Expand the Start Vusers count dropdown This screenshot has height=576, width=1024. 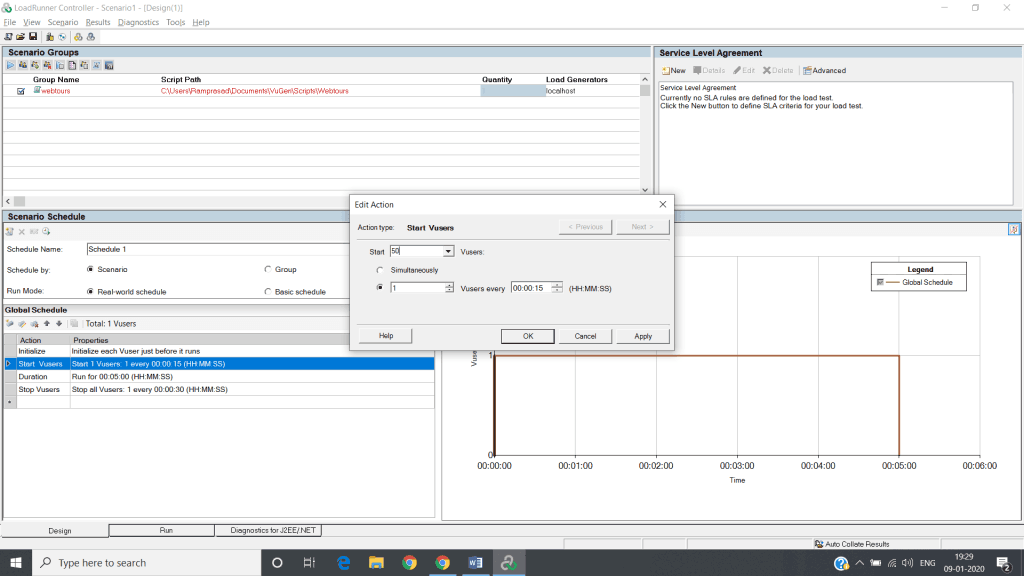click(448, 252)
